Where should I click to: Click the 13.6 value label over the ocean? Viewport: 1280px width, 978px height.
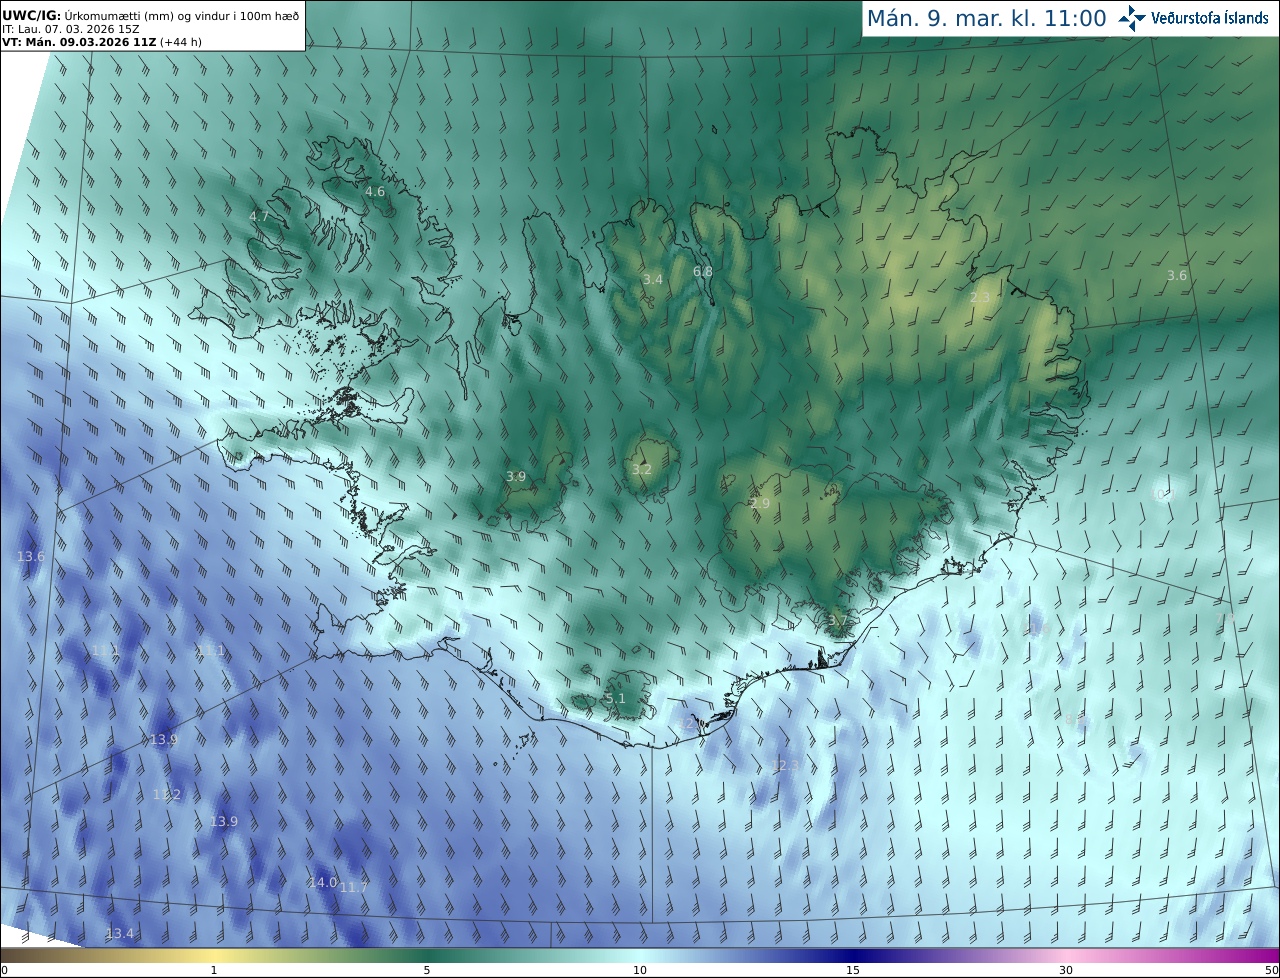[31, 557]
